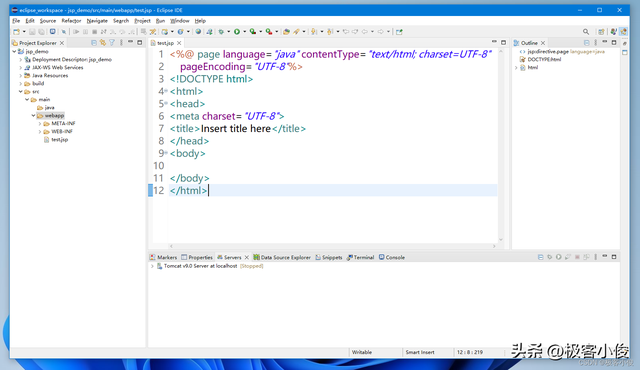The height and width of the screenshot is (370, 640).
Task: Expand the JAX-WS Web Services node
Action: [21, 68]
